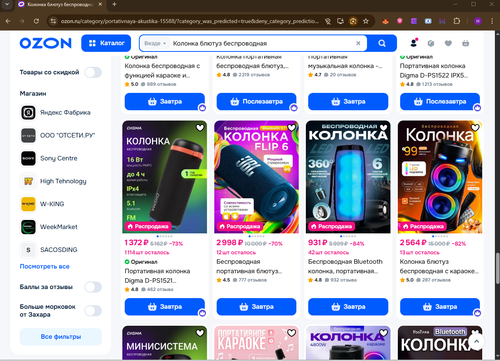Select Яндекс Фабрика shop filter
500x361 pixels.
click(x=56, y=112)
